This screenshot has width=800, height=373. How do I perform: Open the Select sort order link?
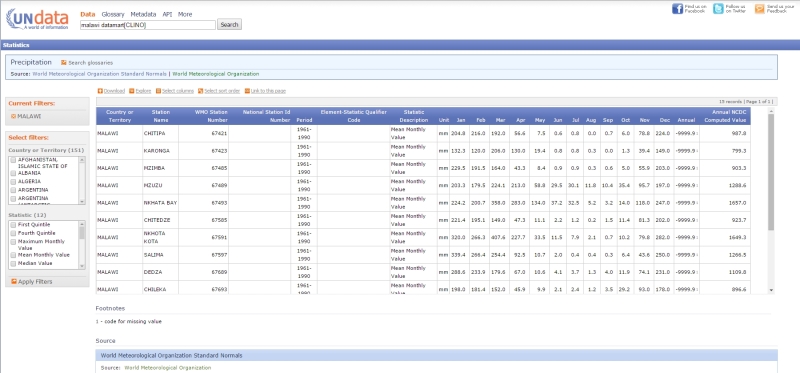tap(222, 91)
